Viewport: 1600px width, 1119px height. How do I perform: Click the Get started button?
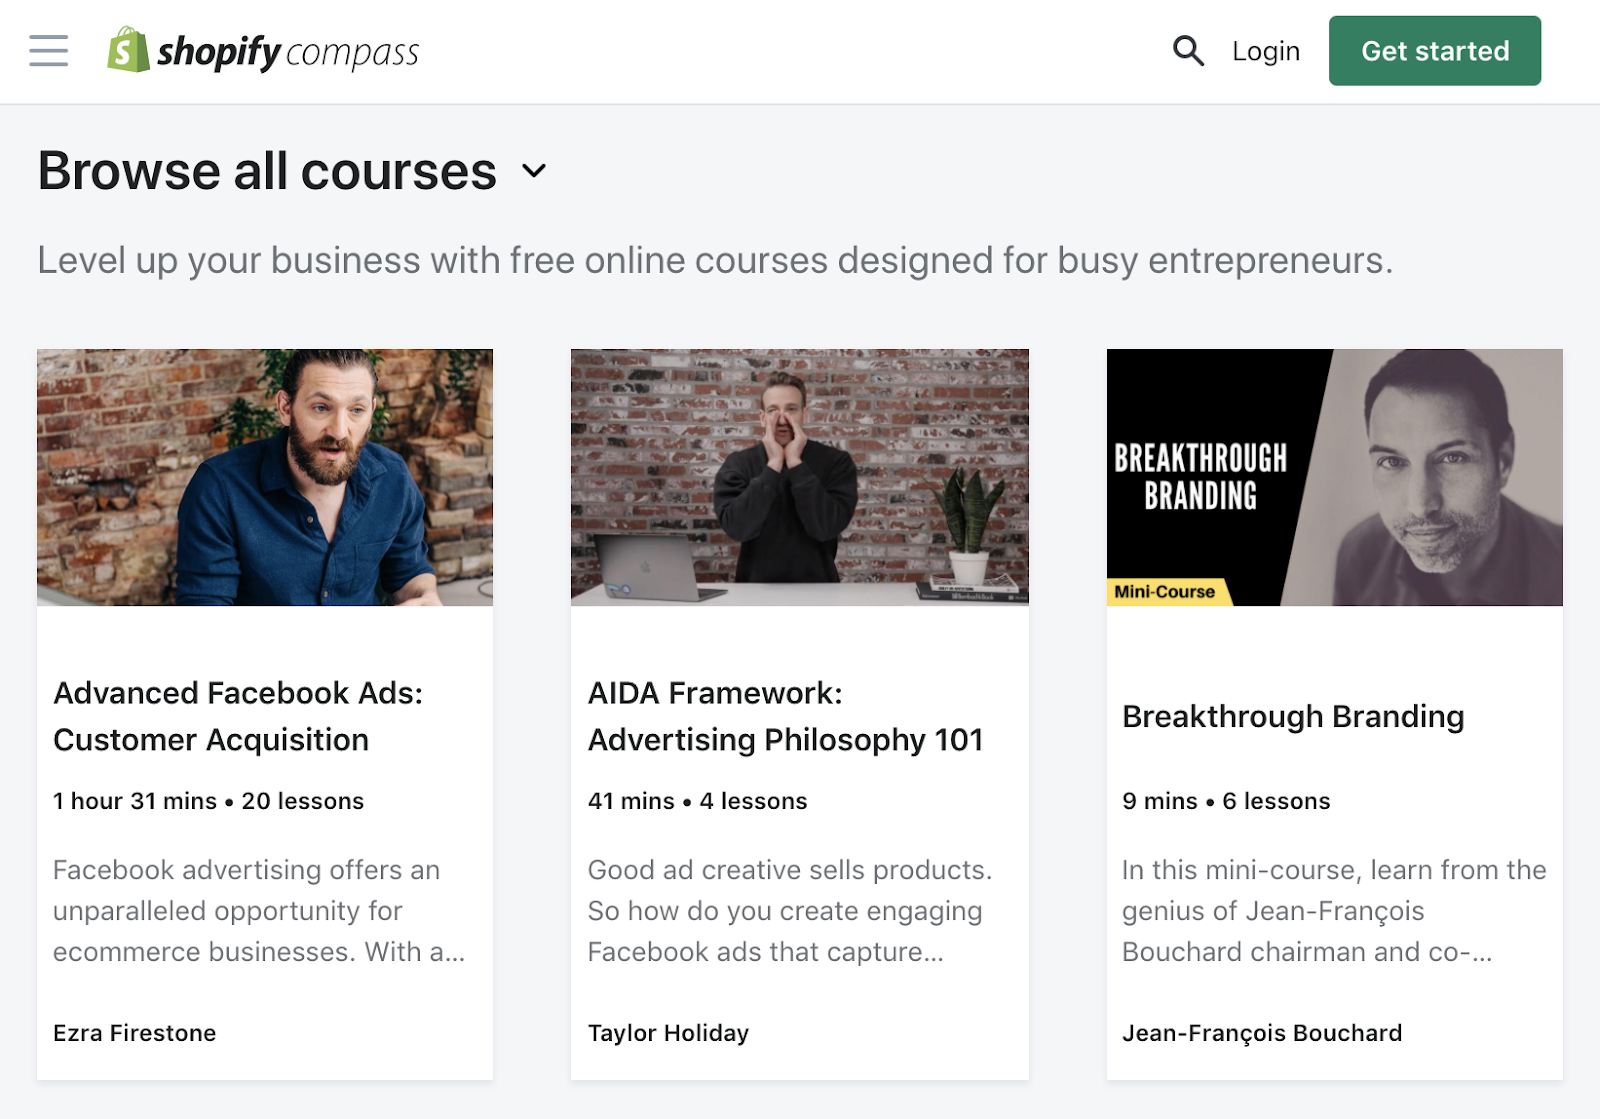pyautogui.click(x=1435, y=51)
